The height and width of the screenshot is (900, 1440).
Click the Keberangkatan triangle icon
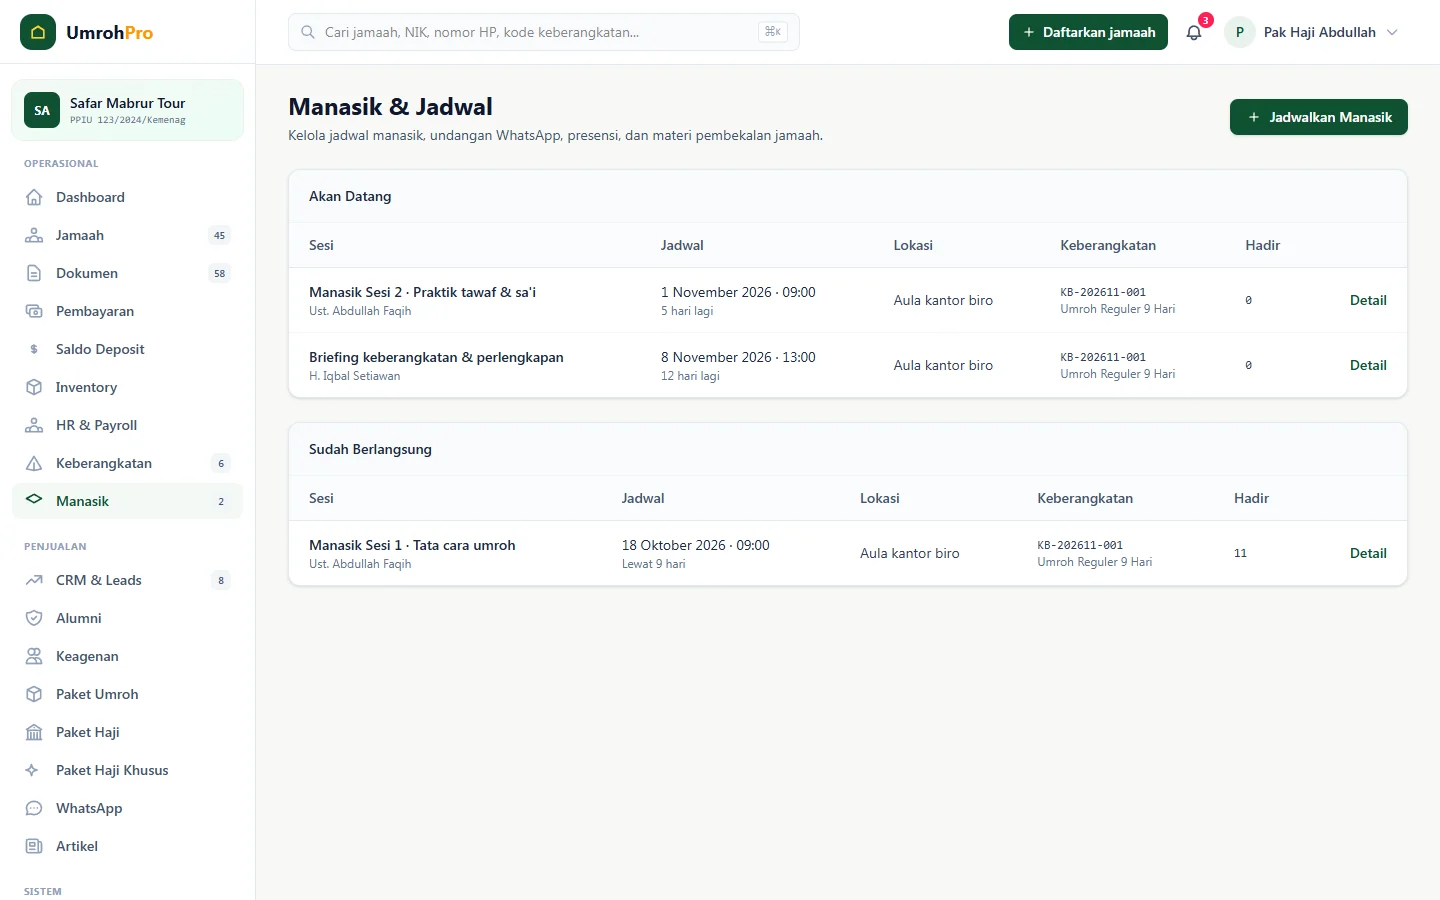click(34, 463)
